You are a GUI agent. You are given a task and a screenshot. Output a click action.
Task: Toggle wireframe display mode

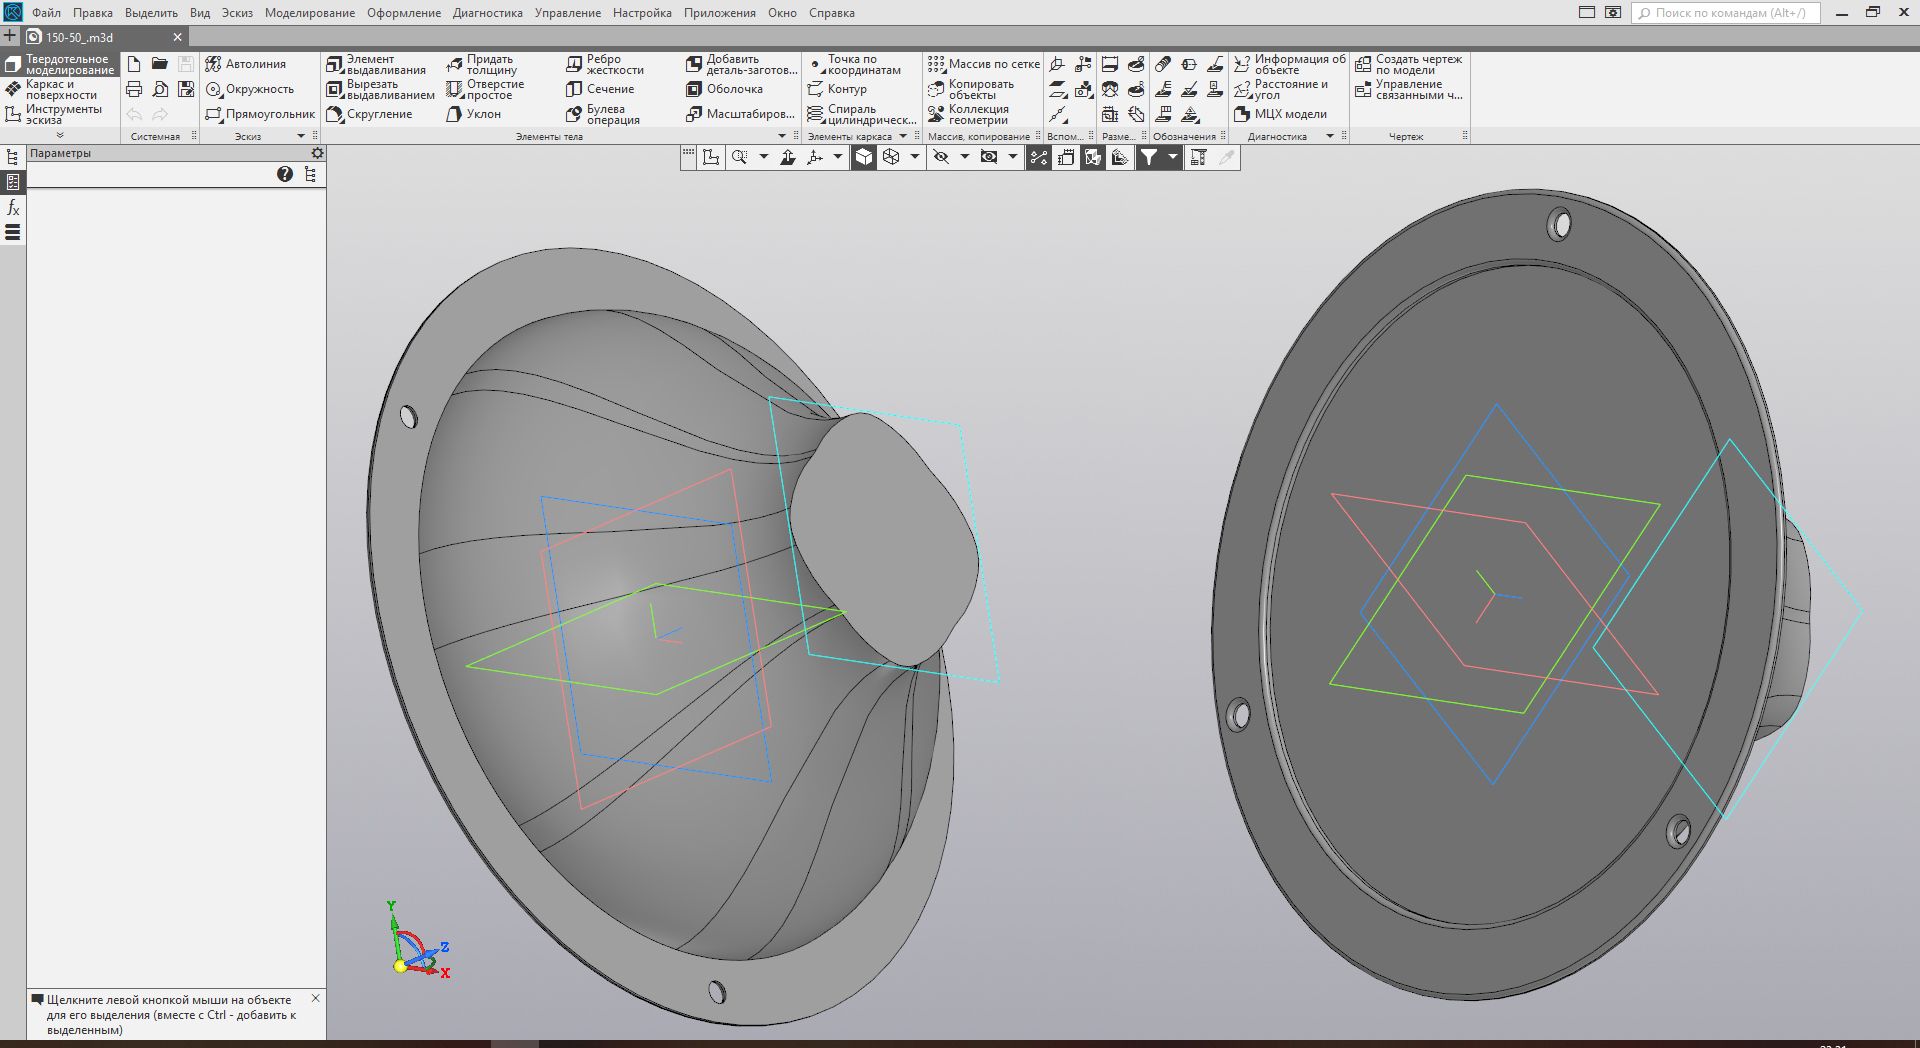point(891,157)
